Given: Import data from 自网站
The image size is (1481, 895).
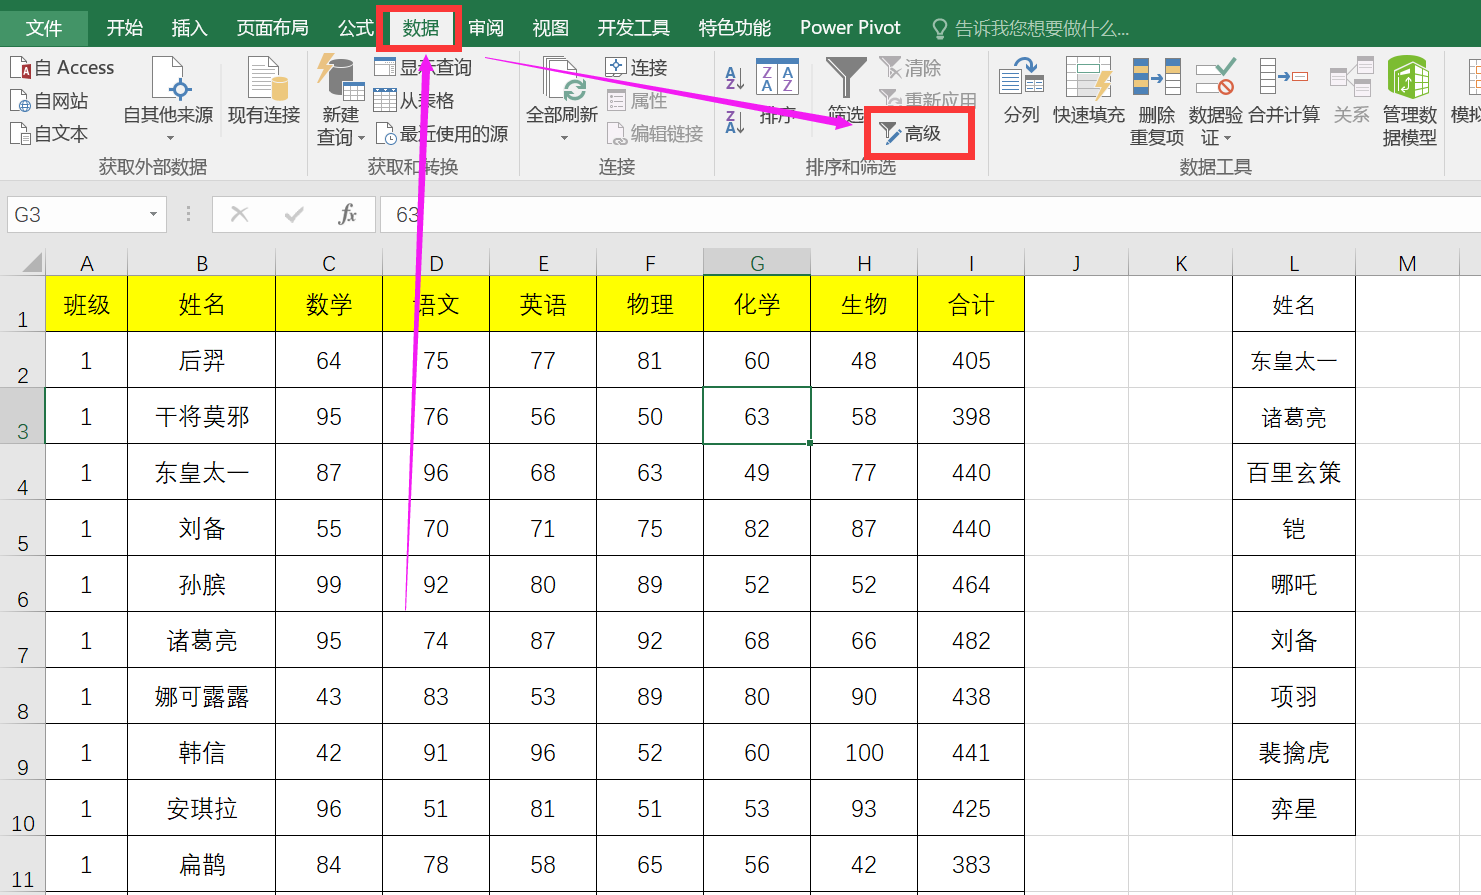Looking at the screenshot, I should [x=49, y=101].
